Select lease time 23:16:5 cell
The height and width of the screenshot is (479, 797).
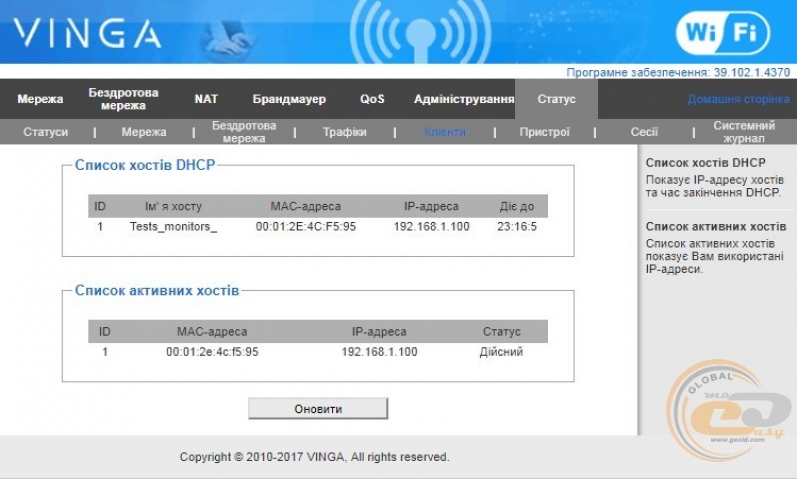point(517,227)
